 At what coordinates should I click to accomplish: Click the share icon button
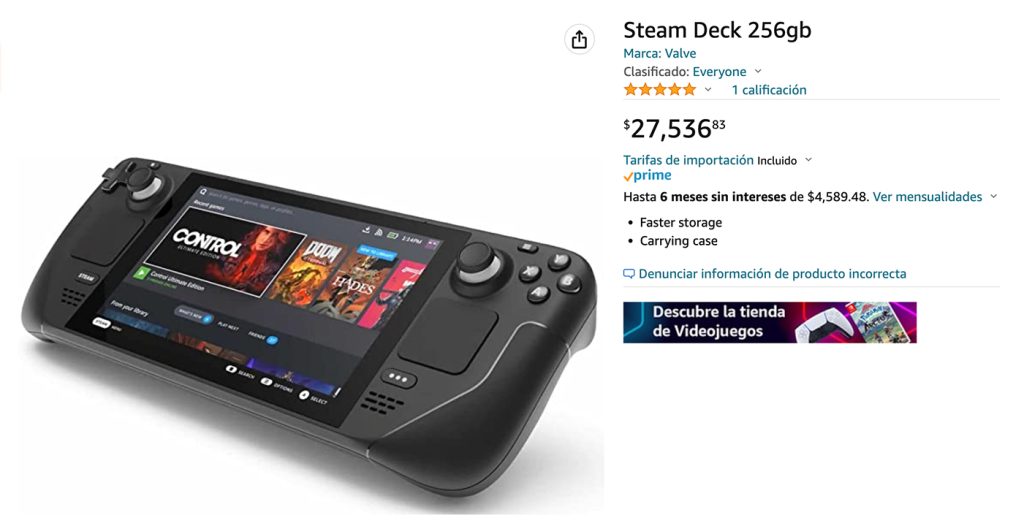579,40
